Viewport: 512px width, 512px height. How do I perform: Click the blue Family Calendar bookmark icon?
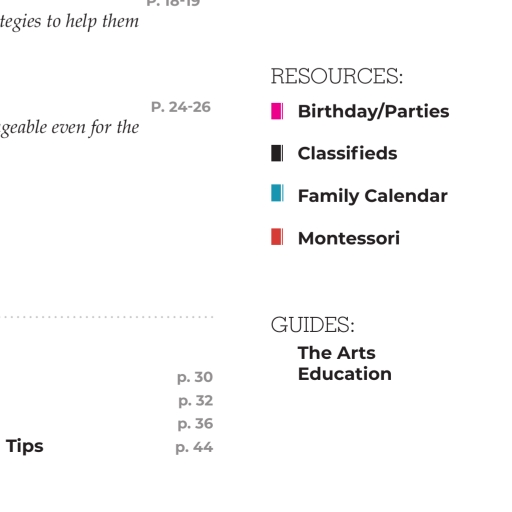pyautogui.click(x=277, y=193)
